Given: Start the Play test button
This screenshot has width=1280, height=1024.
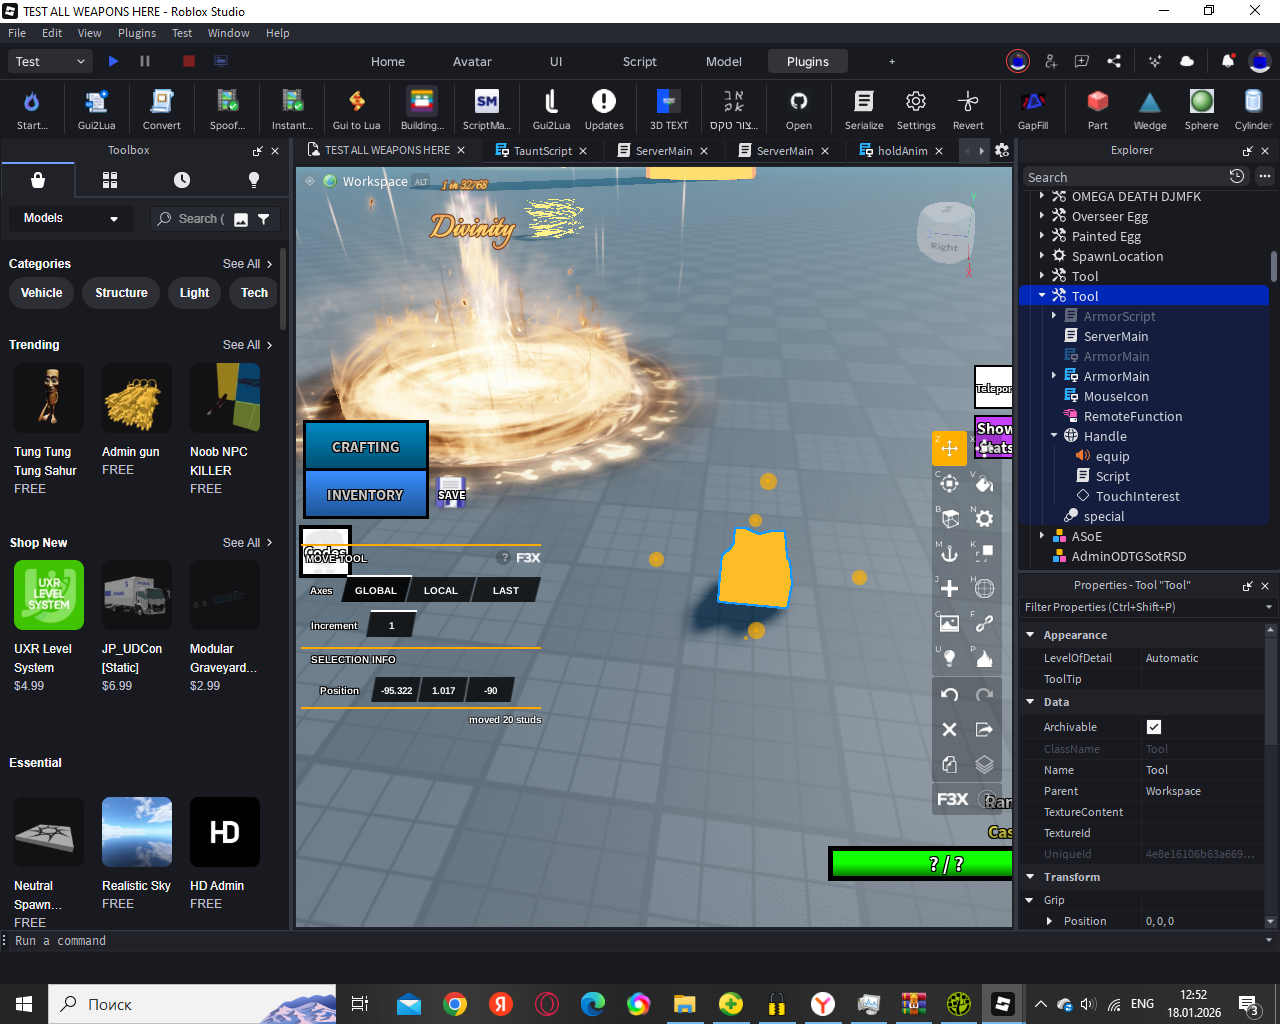Looking at the screenshot, I should 113,61.
